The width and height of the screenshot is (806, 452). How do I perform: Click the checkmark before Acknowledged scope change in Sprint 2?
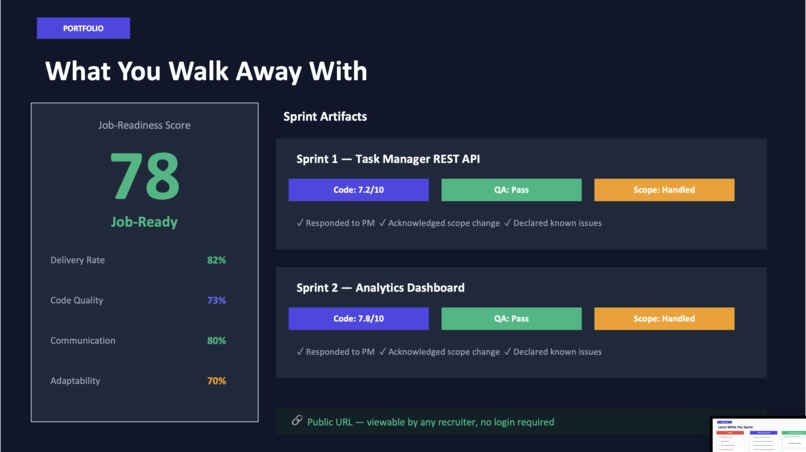click(382, 352)
